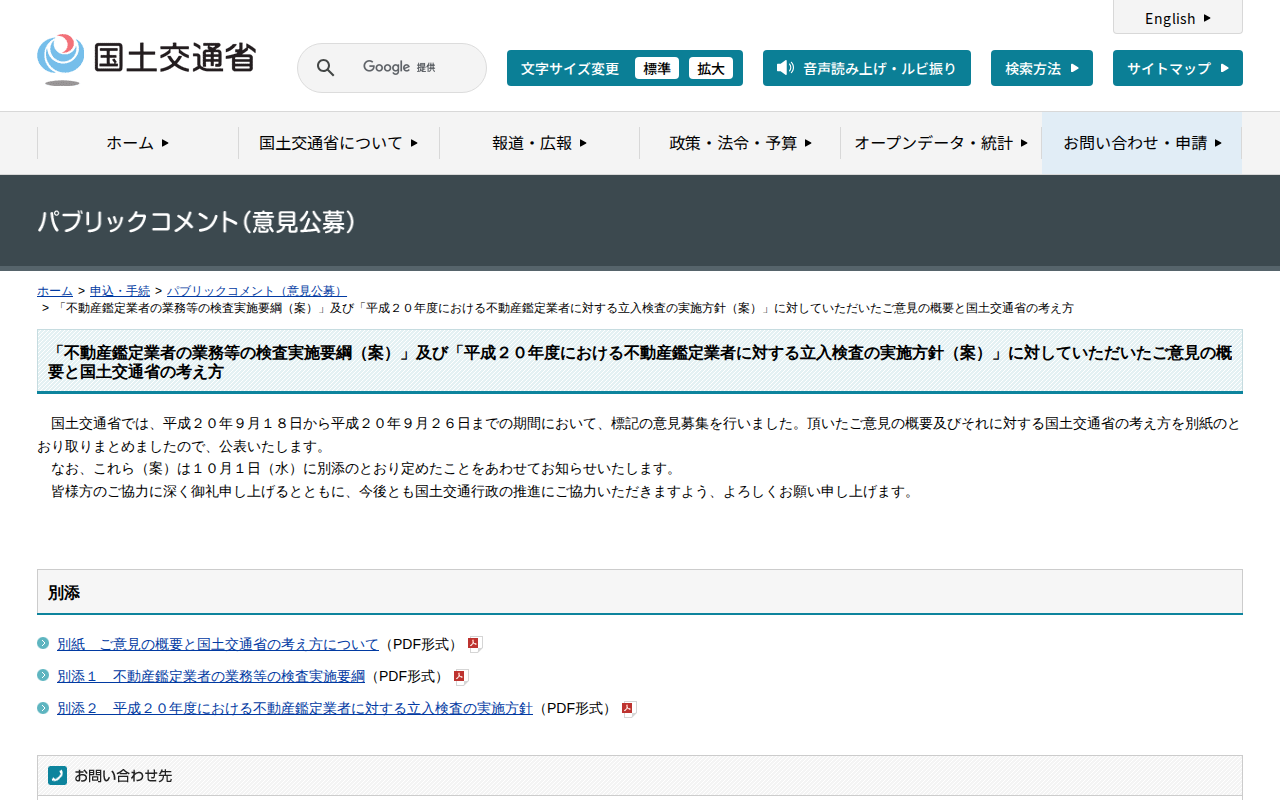The height and width of the screenshot is (800, 1280).
Task: Click bullet icon before 別添２ link
Action: (x=43, y=707)
